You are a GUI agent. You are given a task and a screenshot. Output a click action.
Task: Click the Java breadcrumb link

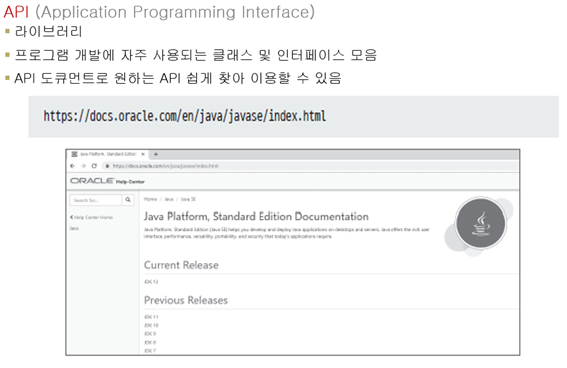click(x=169, y=199)
